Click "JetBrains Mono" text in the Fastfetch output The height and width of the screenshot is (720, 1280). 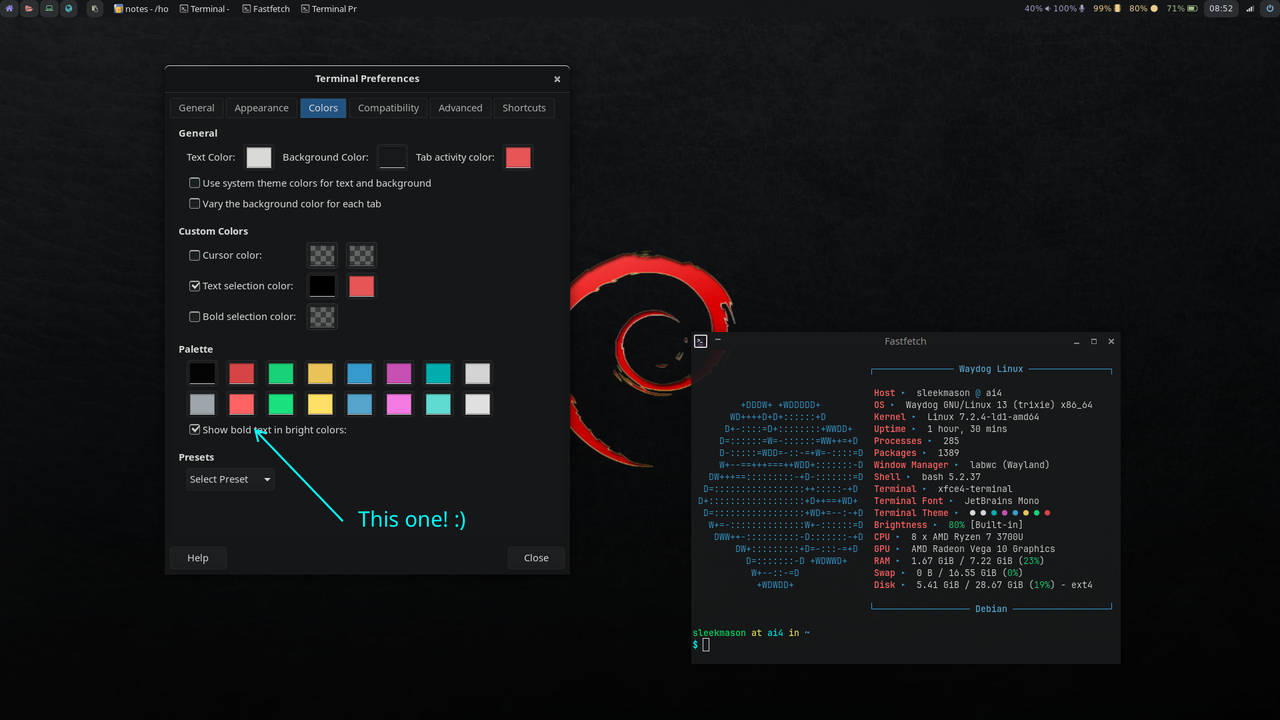(1001, 501)
